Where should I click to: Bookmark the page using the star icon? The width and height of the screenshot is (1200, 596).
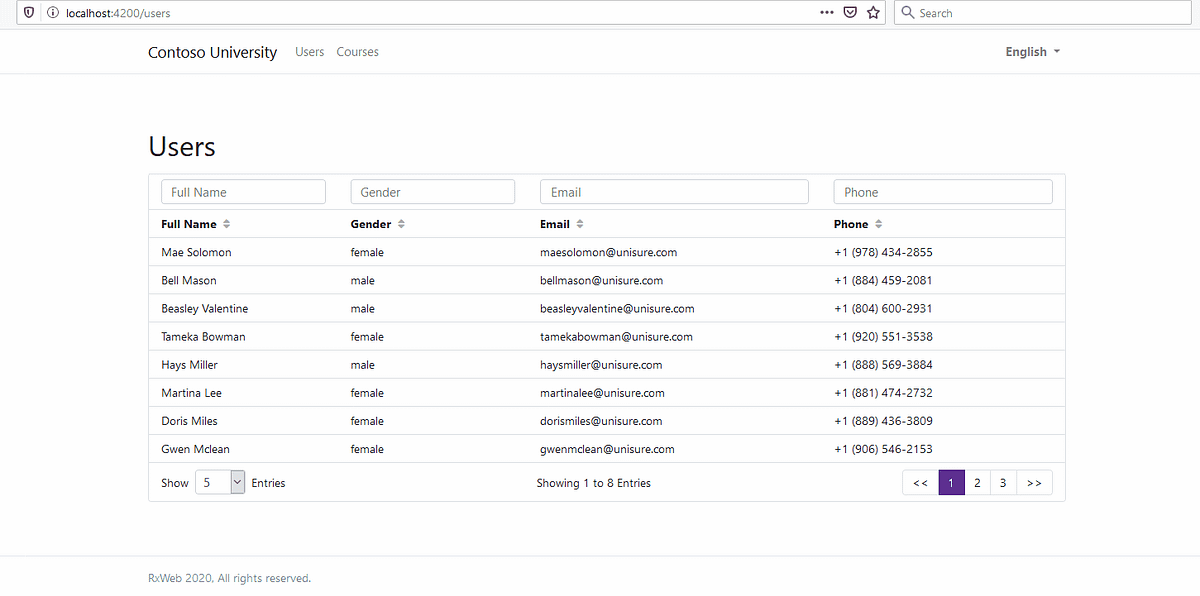point(873,12)
